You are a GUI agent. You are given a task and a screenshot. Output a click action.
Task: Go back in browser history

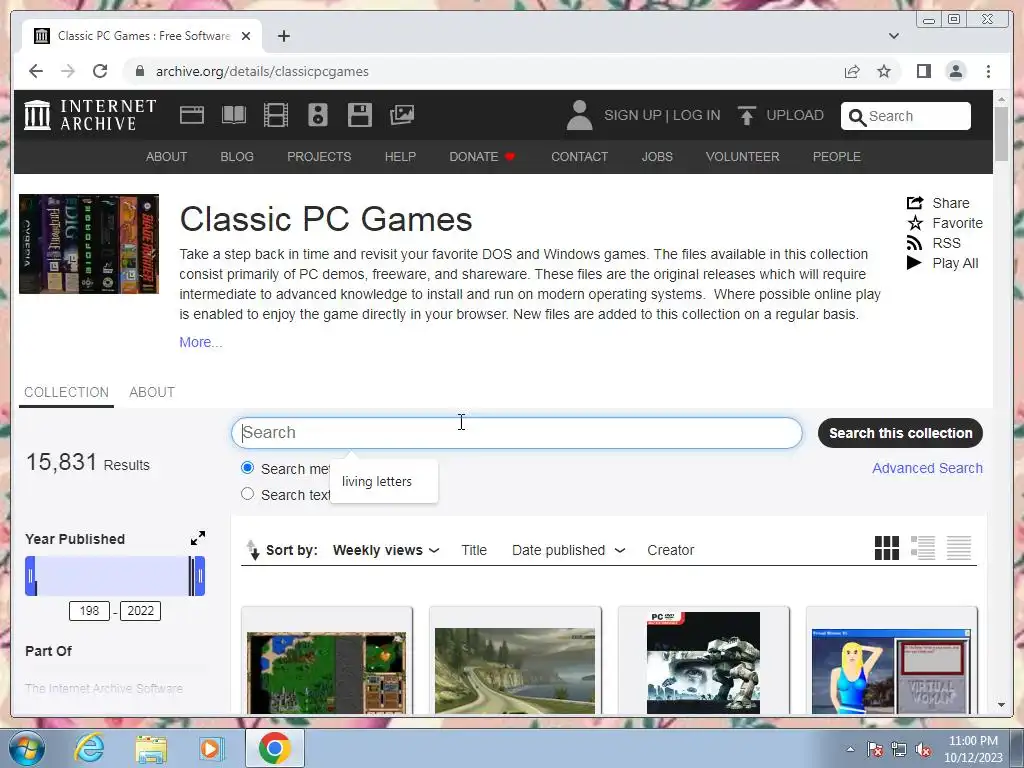click(x=36, y=71)
